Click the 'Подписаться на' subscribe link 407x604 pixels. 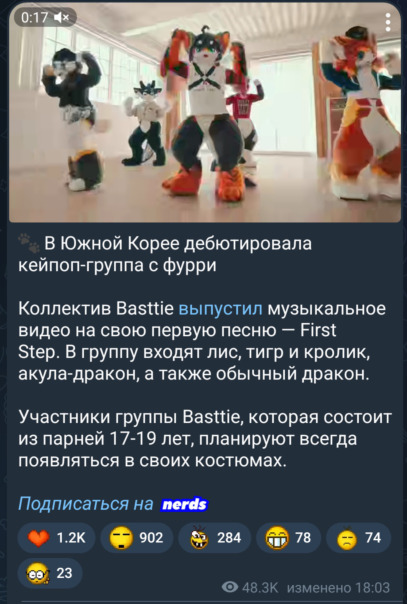tap(85, 503)
